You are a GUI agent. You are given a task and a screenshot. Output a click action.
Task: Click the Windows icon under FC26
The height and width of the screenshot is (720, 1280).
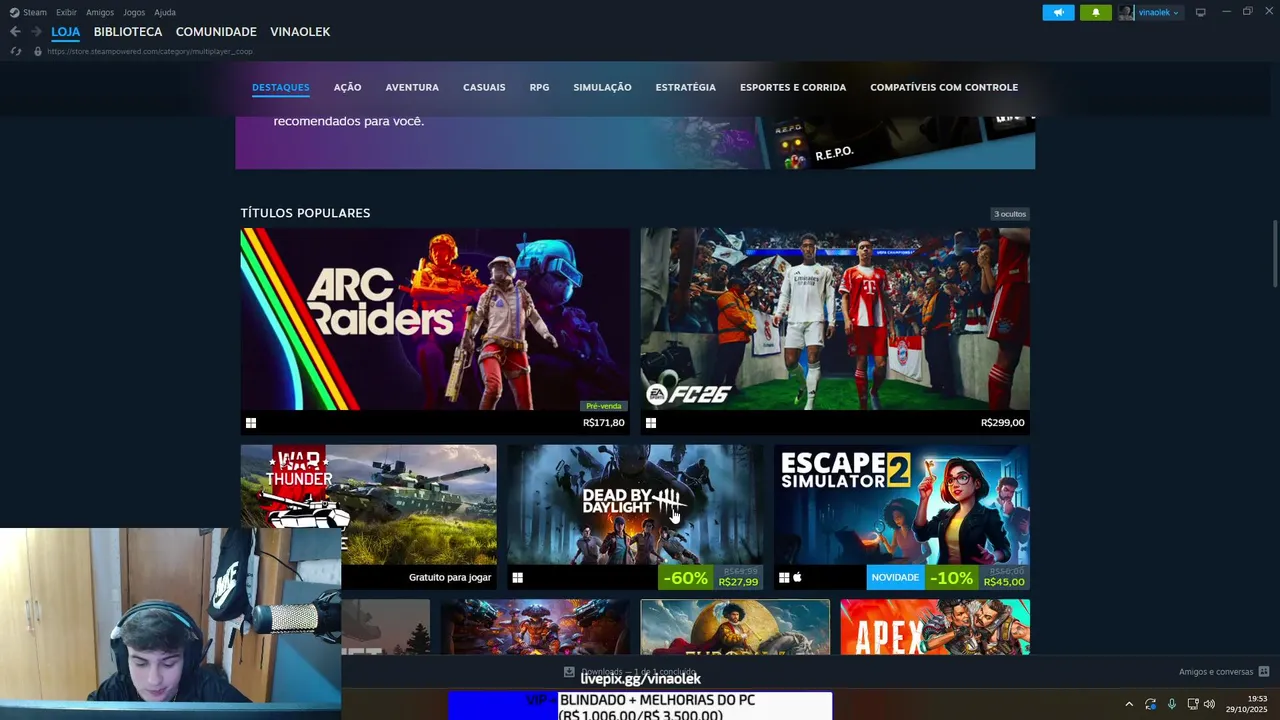(x=651, y=423)
